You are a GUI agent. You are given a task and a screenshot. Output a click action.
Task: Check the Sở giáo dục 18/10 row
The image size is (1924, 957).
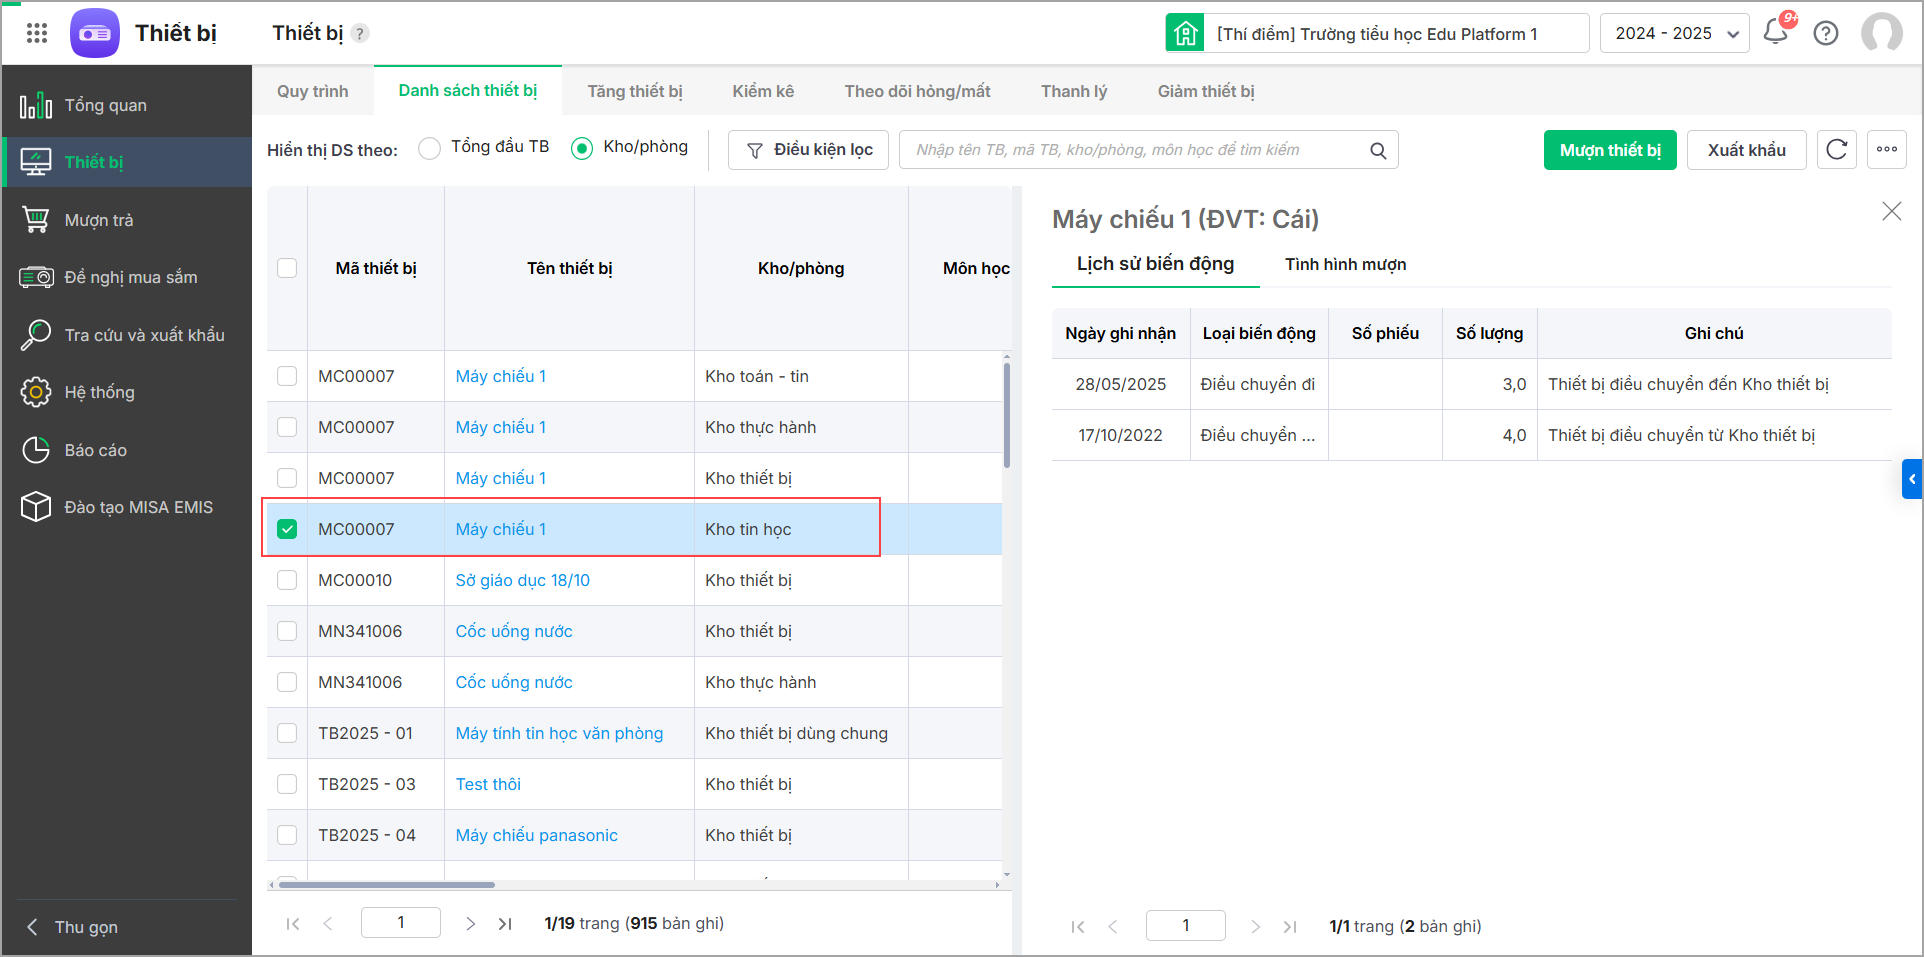pos(287,580)
